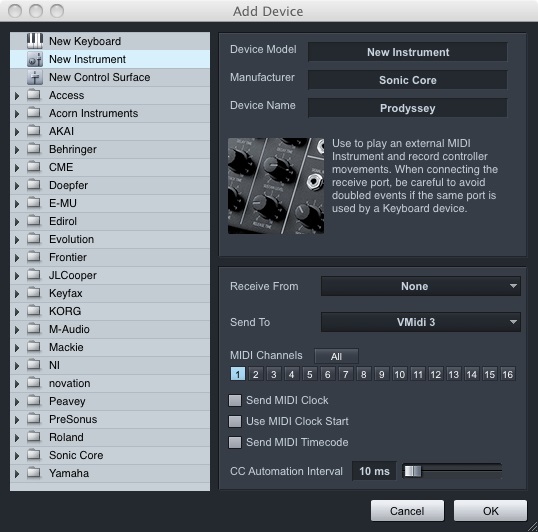Select the New Keyboard piano icon
This screenshot has width=538, height=532.
35,41
